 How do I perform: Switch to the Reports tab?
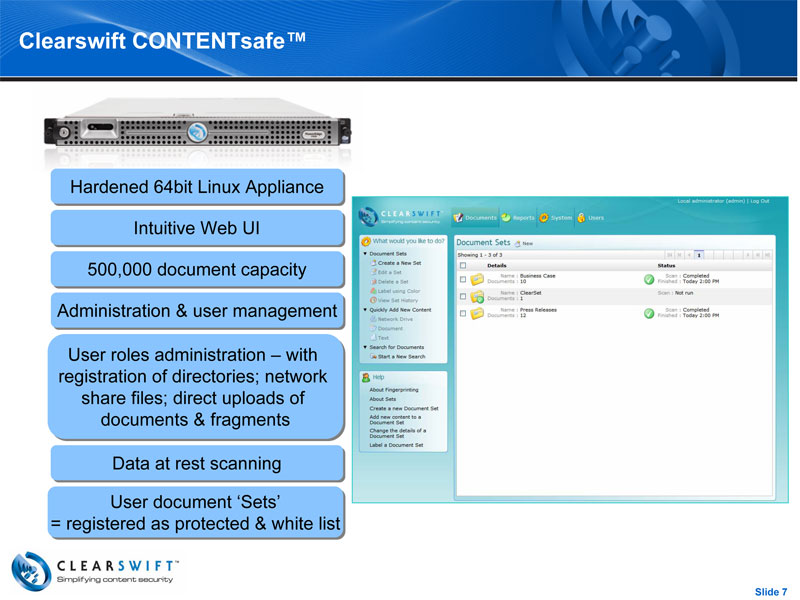click(x=518, y=218)
